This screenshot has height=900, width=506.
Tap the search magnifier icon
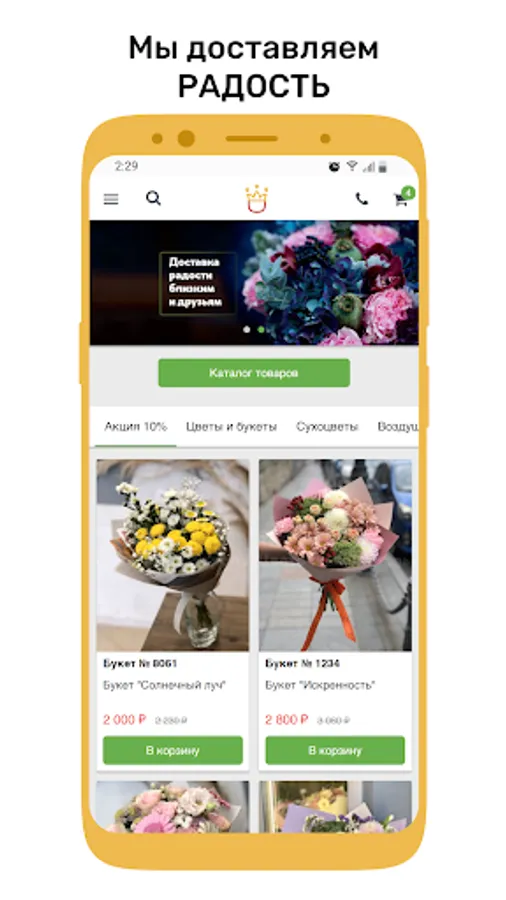[153, 199]
